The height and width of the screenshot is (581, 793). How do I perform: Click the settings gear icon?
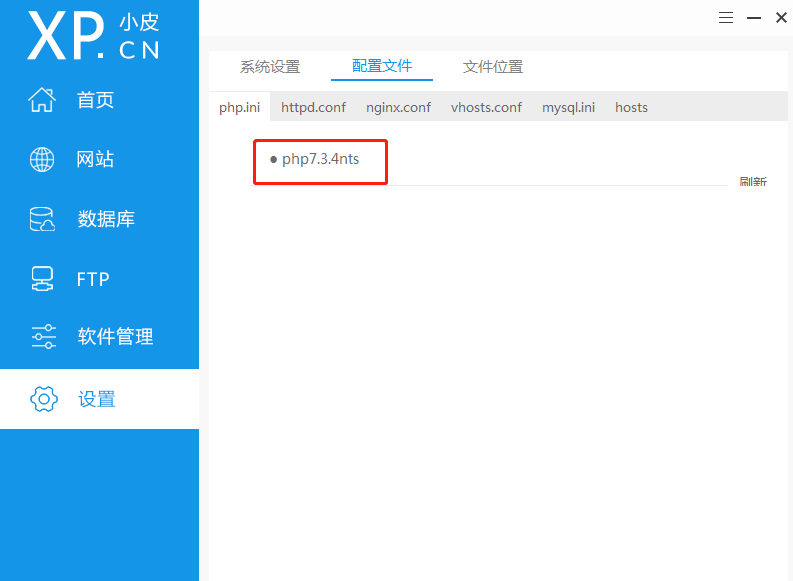[x=44, y=399]
